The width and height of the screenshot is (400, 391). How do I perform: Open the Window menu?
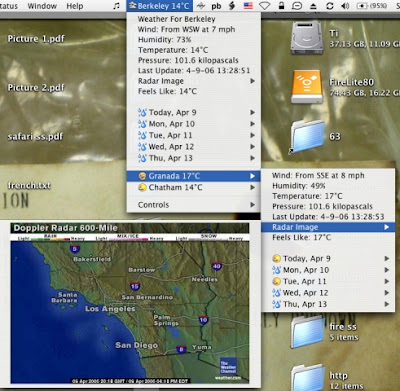tap(42, 6)
